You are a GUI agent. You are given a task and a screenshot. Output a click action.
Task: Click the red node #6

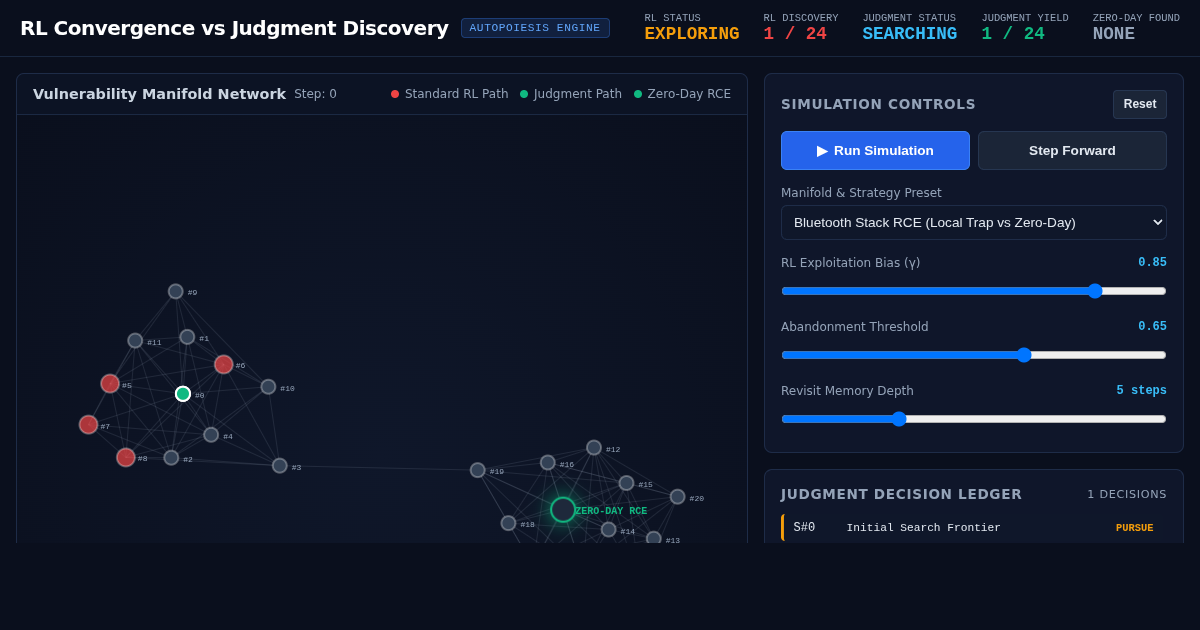point(224,365)
